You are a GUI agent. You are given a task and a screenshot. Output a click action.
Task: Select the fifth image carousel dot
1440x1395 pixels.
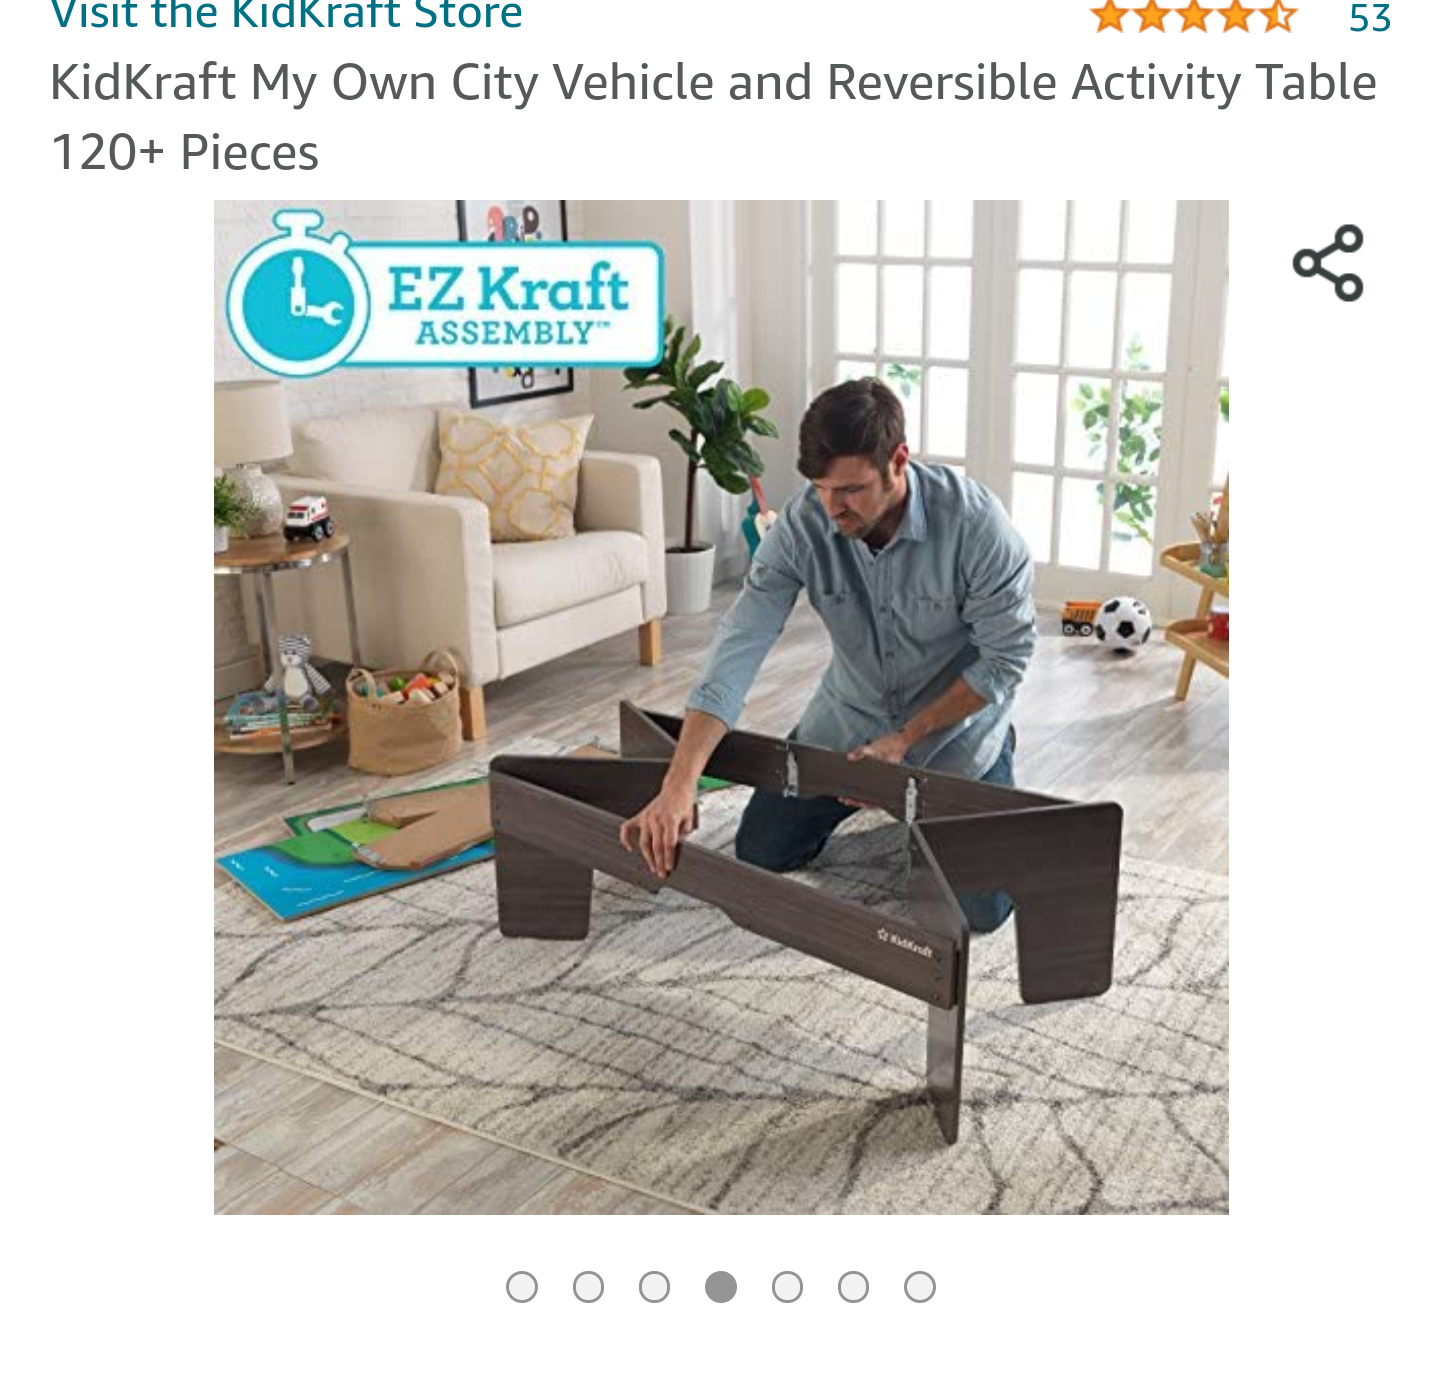click(787, 1287)
